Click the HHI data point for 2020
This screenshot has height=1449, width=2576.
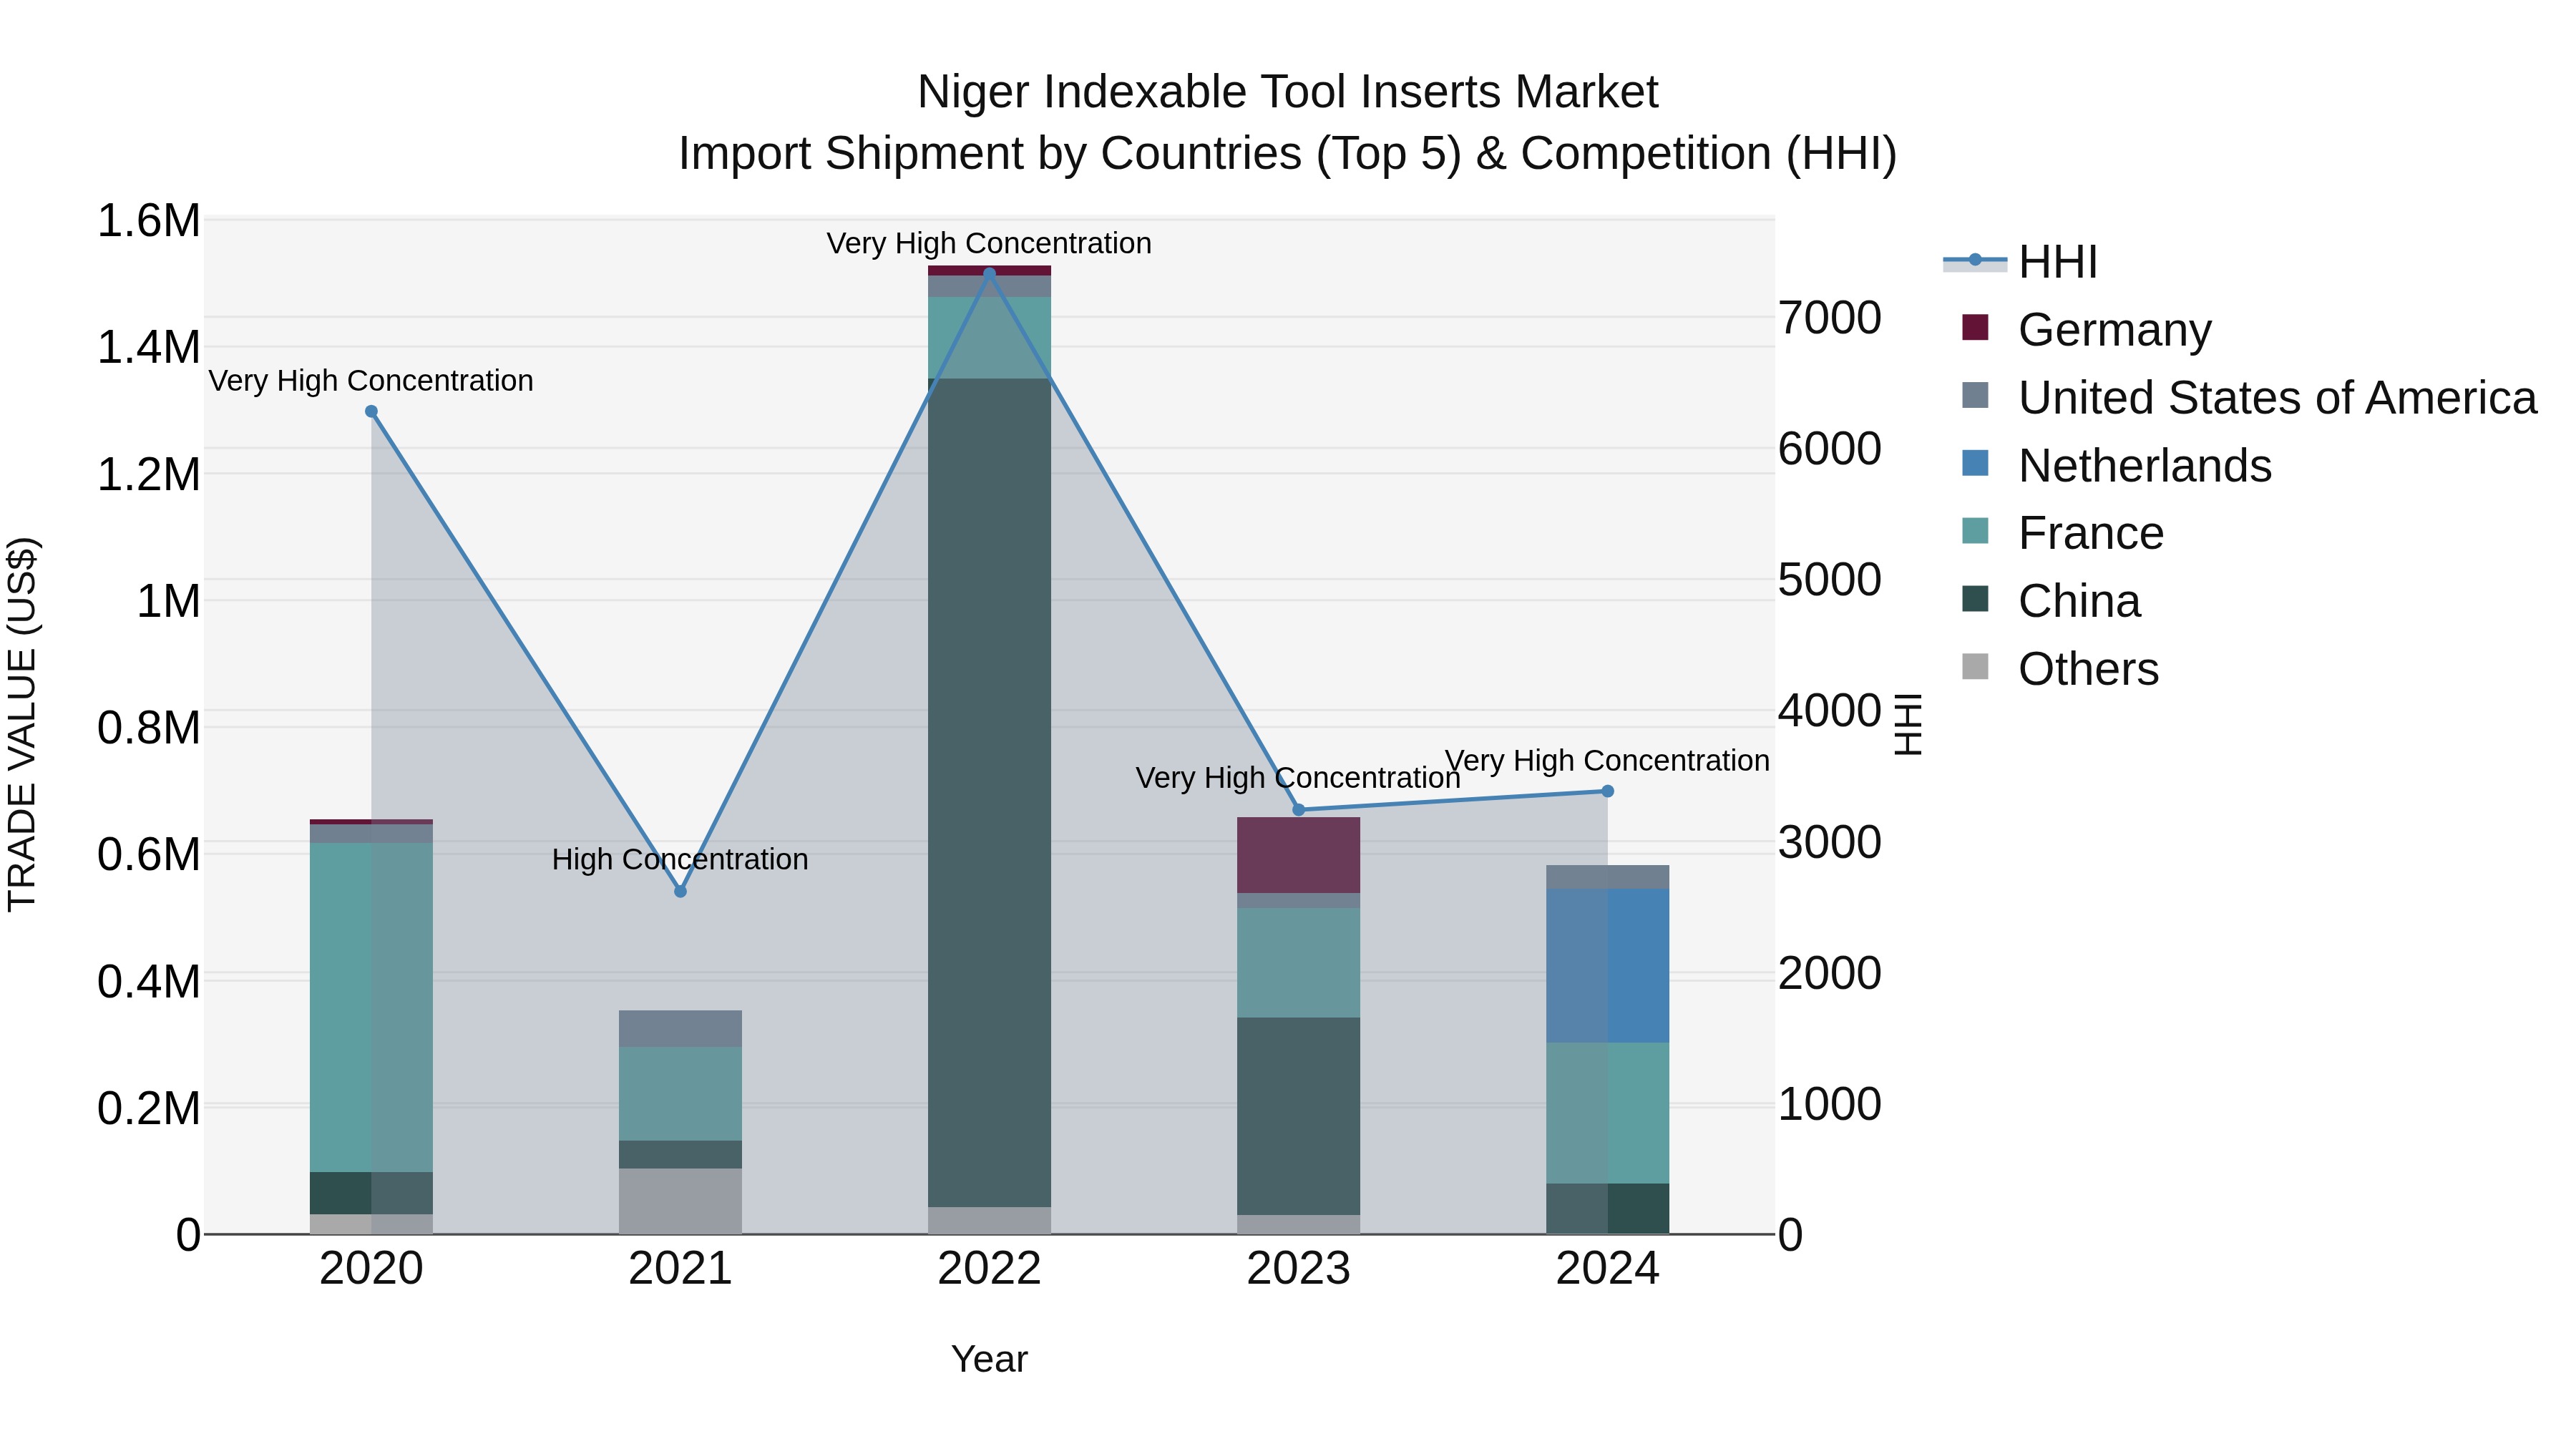pyautogui.click(x=371, y=411)
